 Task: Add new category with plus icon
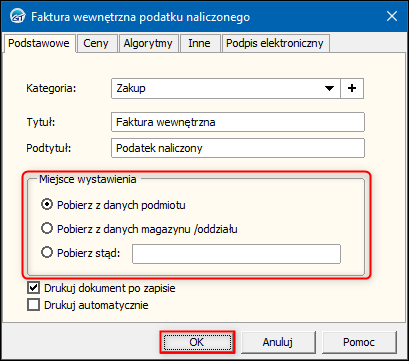(x=352, y=88)
